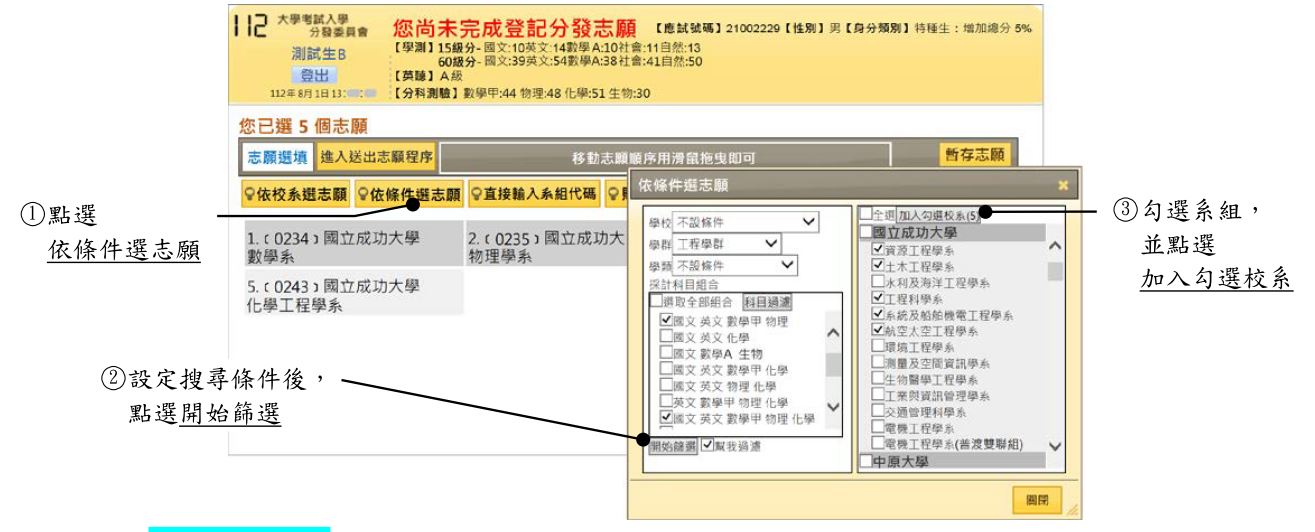
Task: Check 測量及空間資訊學系
Action: coord(878,362)
